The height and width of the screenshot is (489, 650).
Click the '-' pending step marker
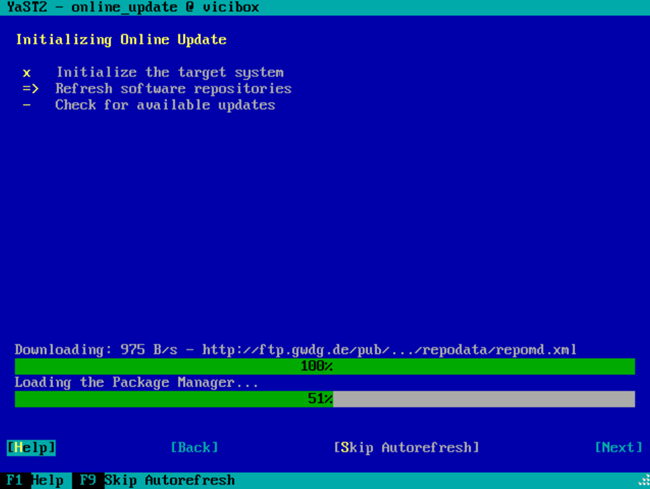(27, 105)
